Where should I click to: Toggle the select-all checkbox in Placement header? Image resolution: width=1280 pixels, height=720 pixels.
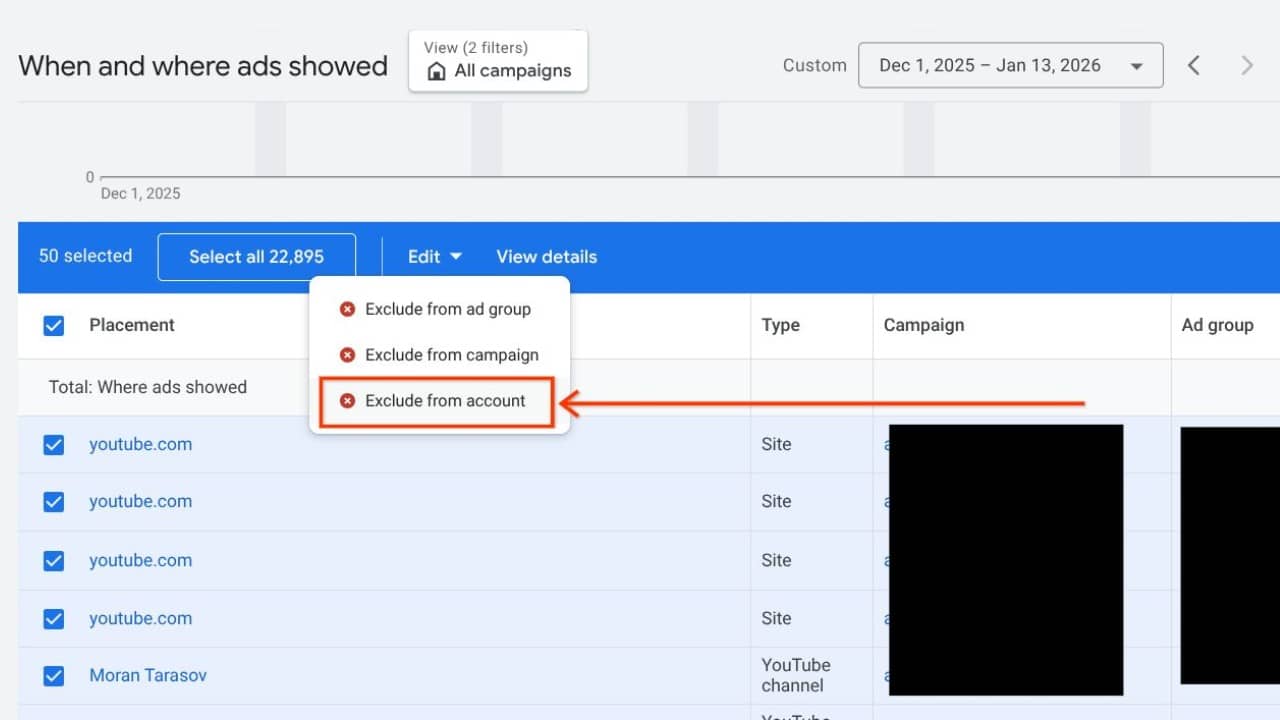coord(54,326)
